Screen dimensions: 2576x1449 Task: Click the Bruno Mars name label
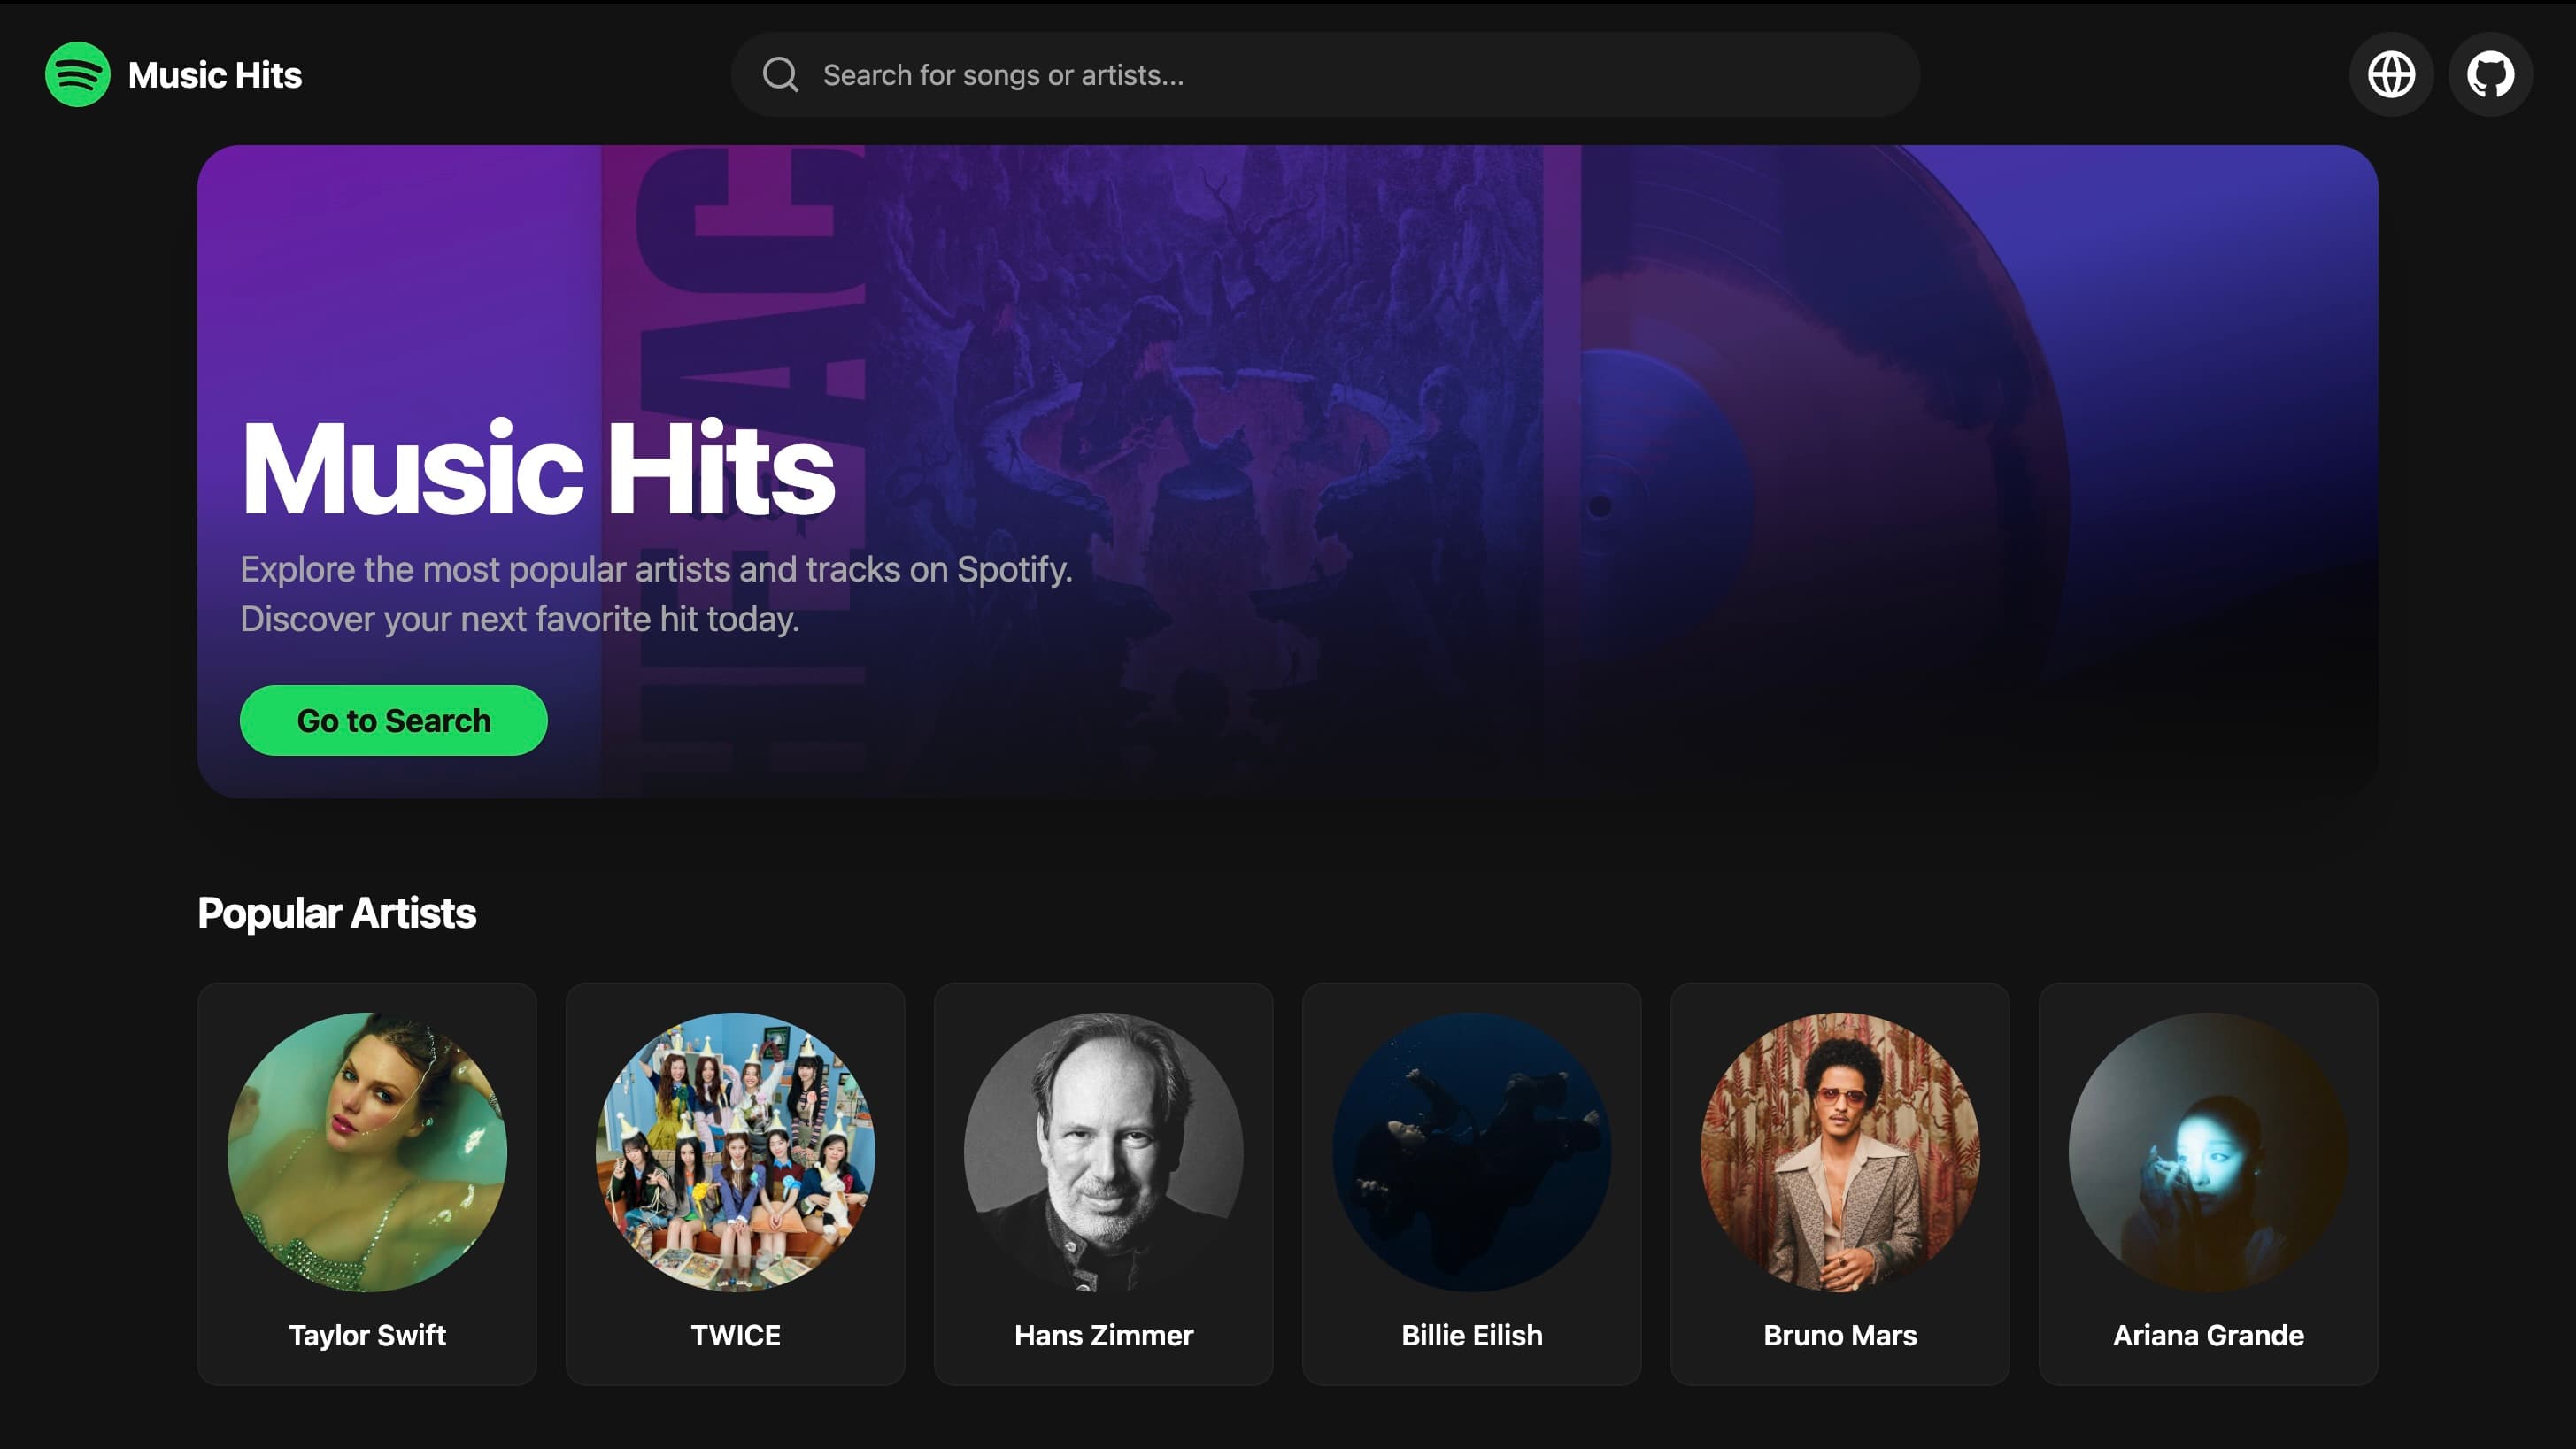coord(1839,1335)
